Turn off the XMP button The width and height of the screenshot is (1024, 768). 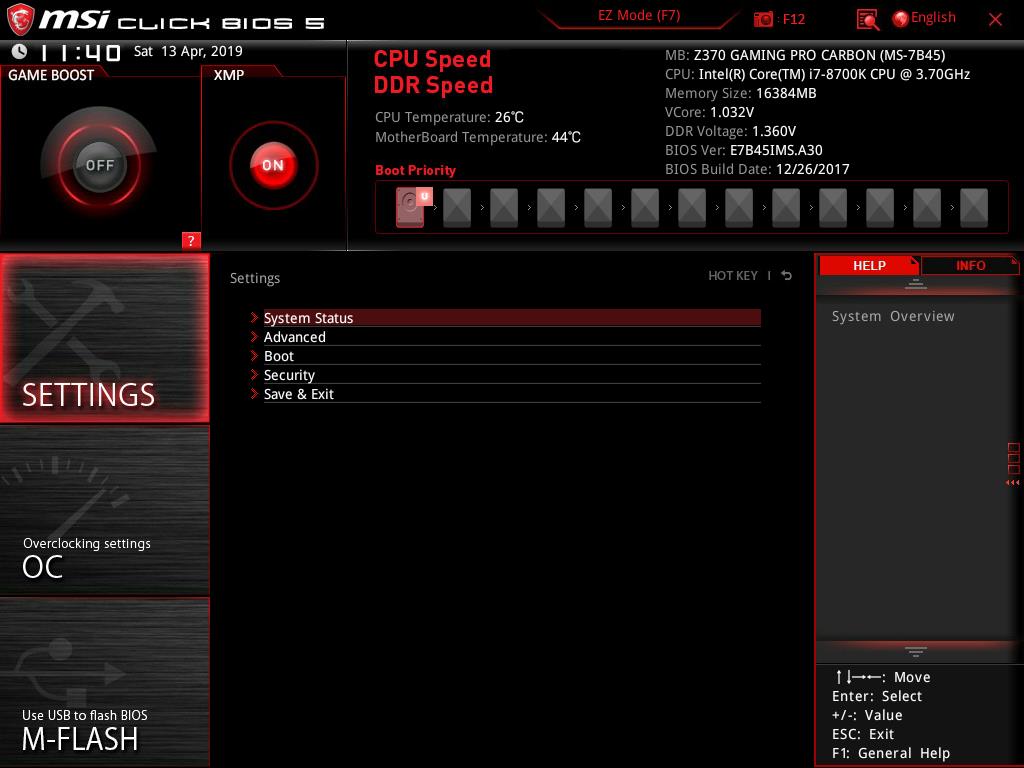(x=273, y=165)
